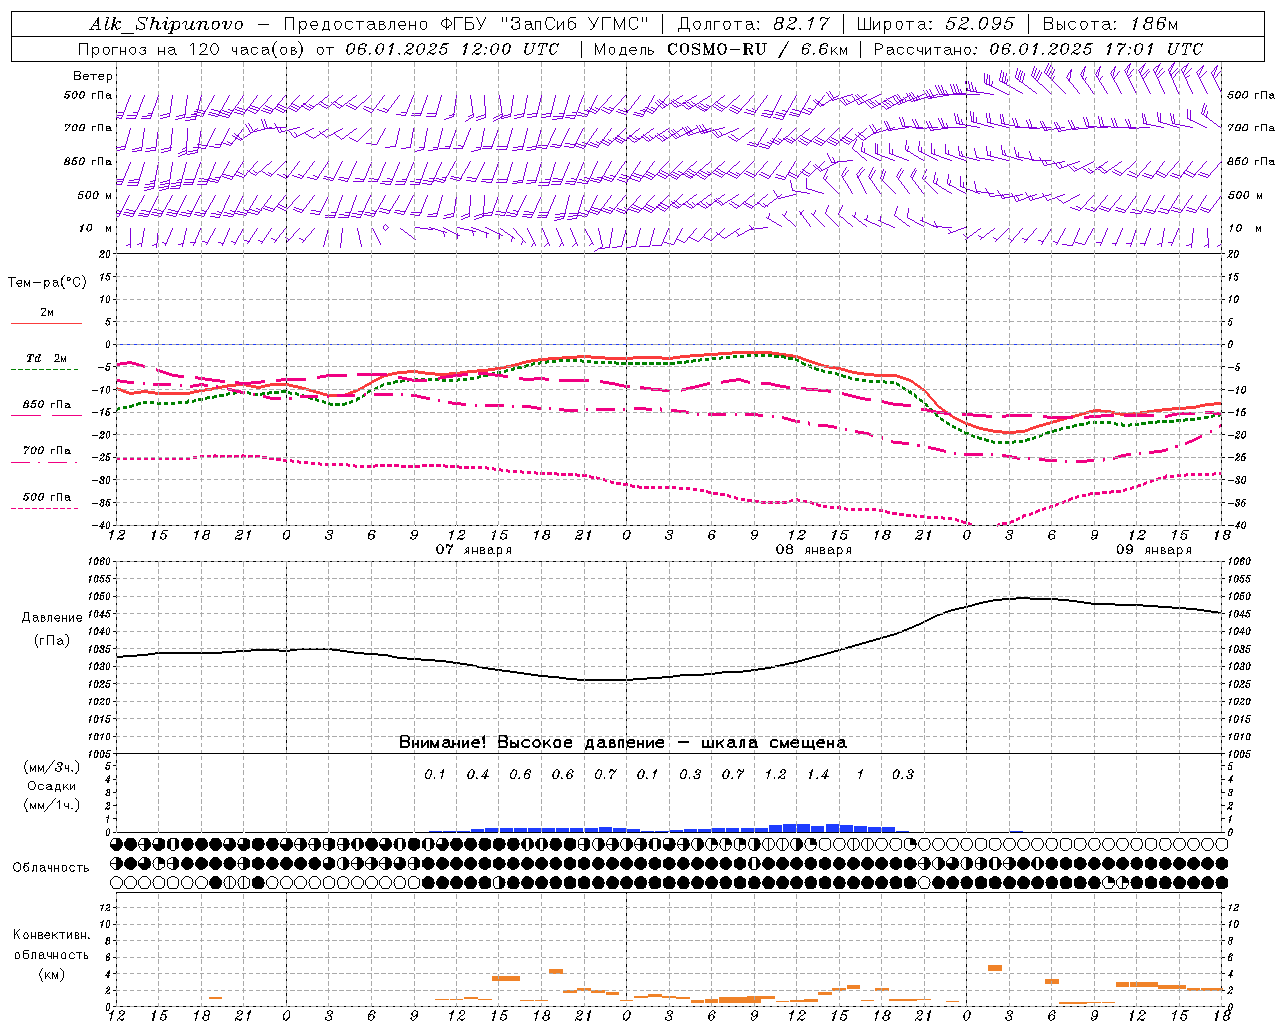Select the longitude value Долгота: 82.17
This screenshot has height=1024, width=1280.
tap(753, 24)
